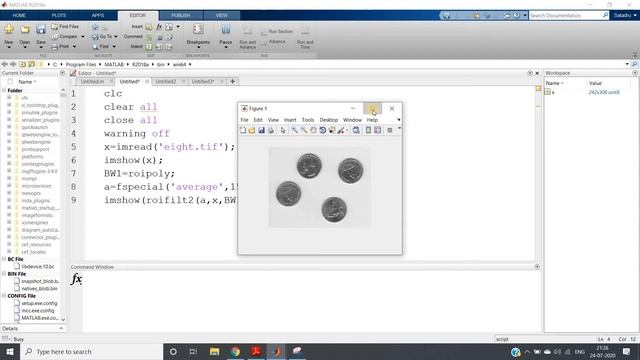The height and width of the screenshot is (360, 640).
Task: Click Open File icon in Figure 1 toolbar
Action: 252,130
